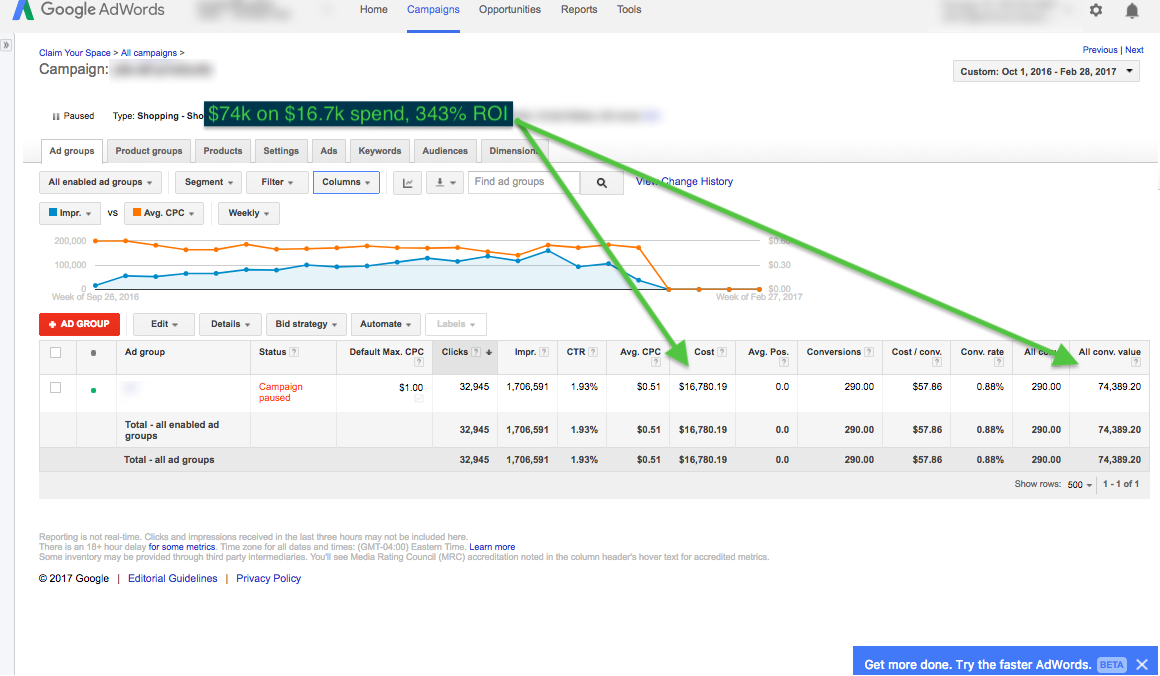Viewport: 1160px width, 676px height.
Task: Open the Columns dropdown
Action: 346,182
